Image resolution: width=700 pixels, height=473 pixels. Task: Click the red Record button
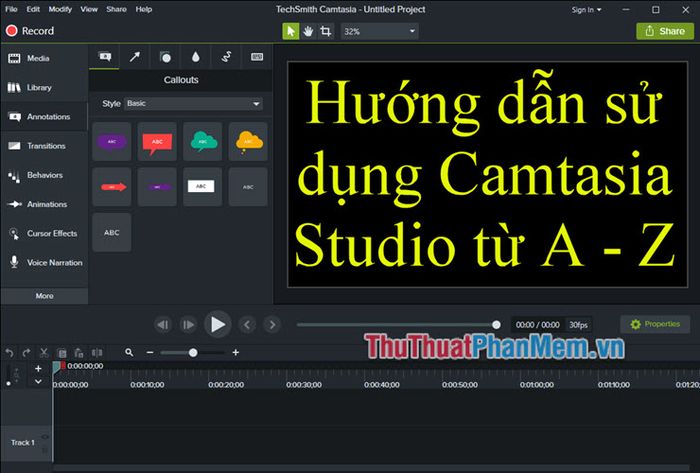29,31
